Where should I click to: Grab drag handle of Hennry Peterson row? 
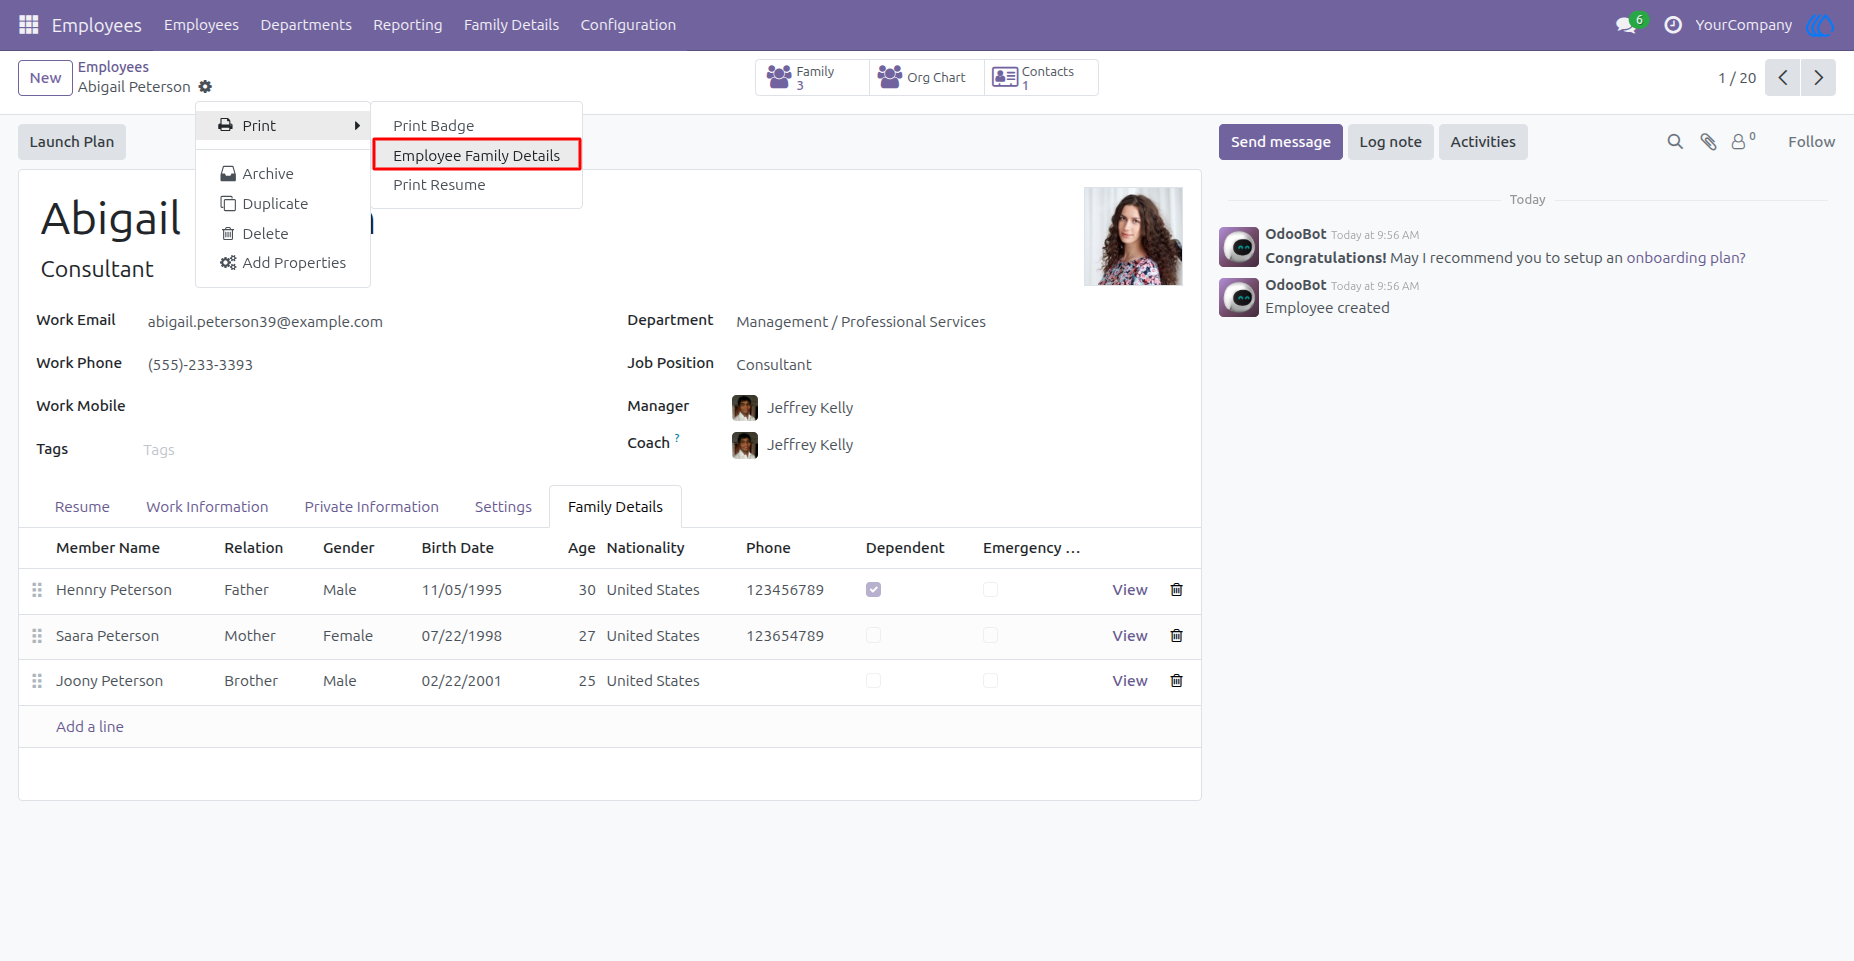tap(37, 590)
